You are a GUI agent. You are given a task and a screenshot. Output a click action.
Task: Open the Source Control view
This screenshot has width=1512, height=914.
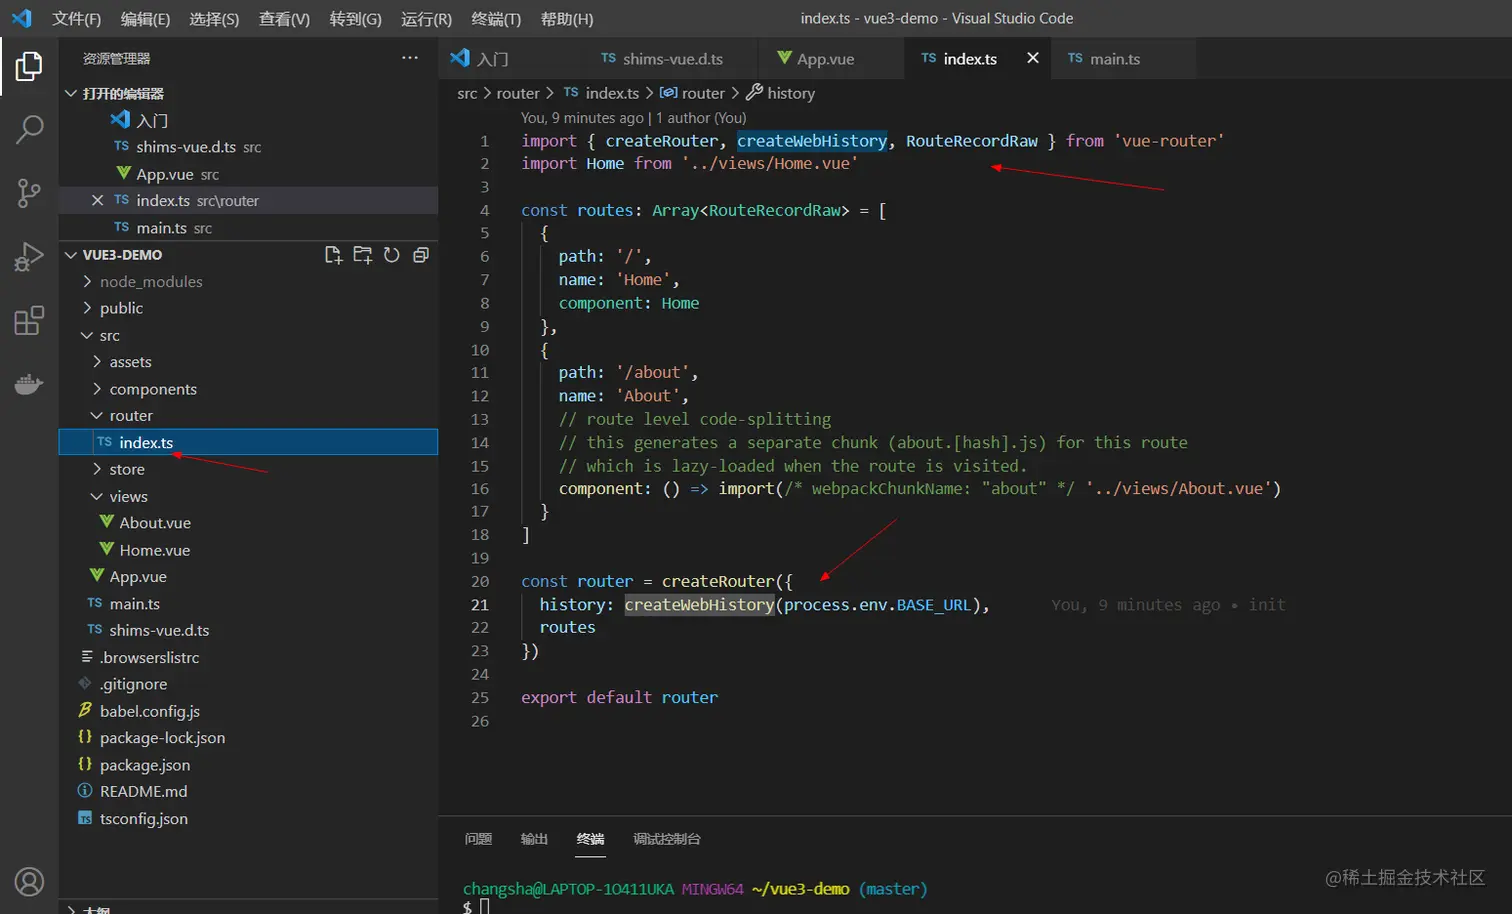tap(29, 193)
